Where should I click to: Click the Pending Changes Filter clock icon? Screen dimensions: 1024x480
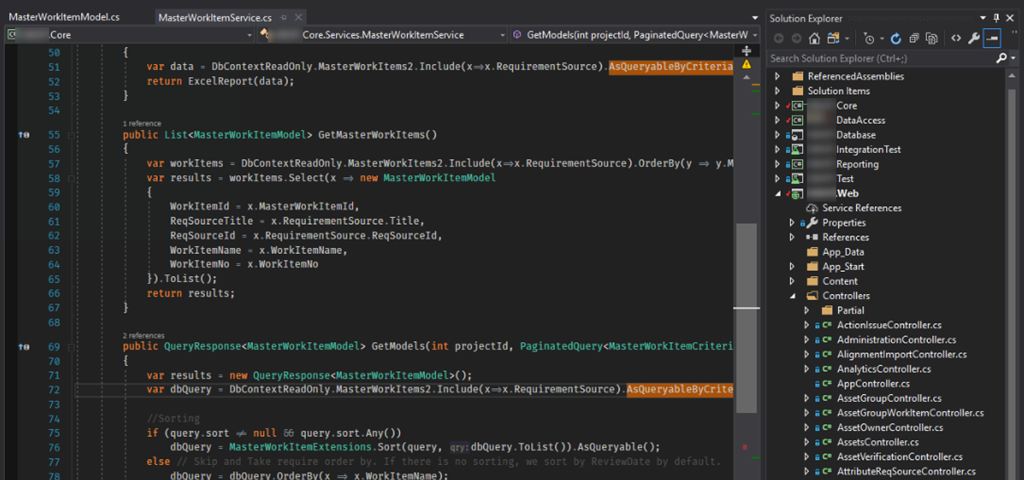(868, 39)
